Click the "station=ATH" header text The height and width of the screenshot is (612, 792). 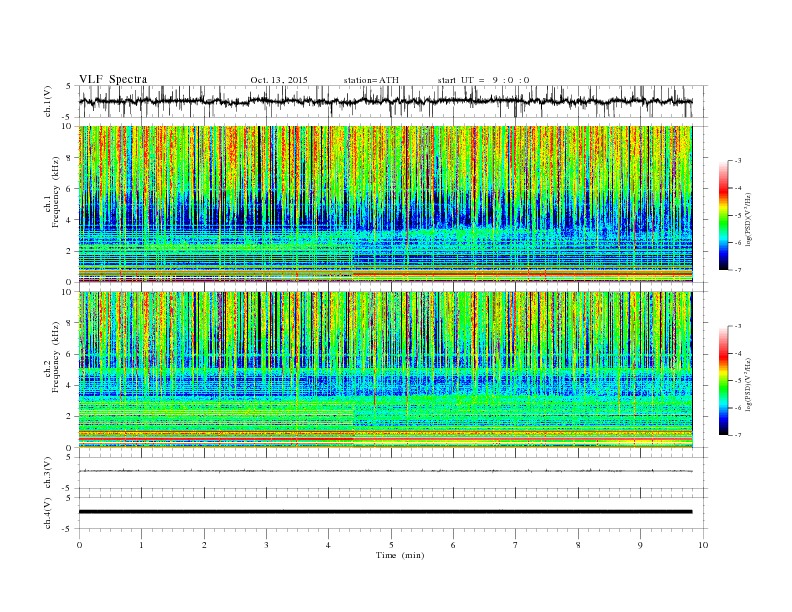click(x=371, y=80)
